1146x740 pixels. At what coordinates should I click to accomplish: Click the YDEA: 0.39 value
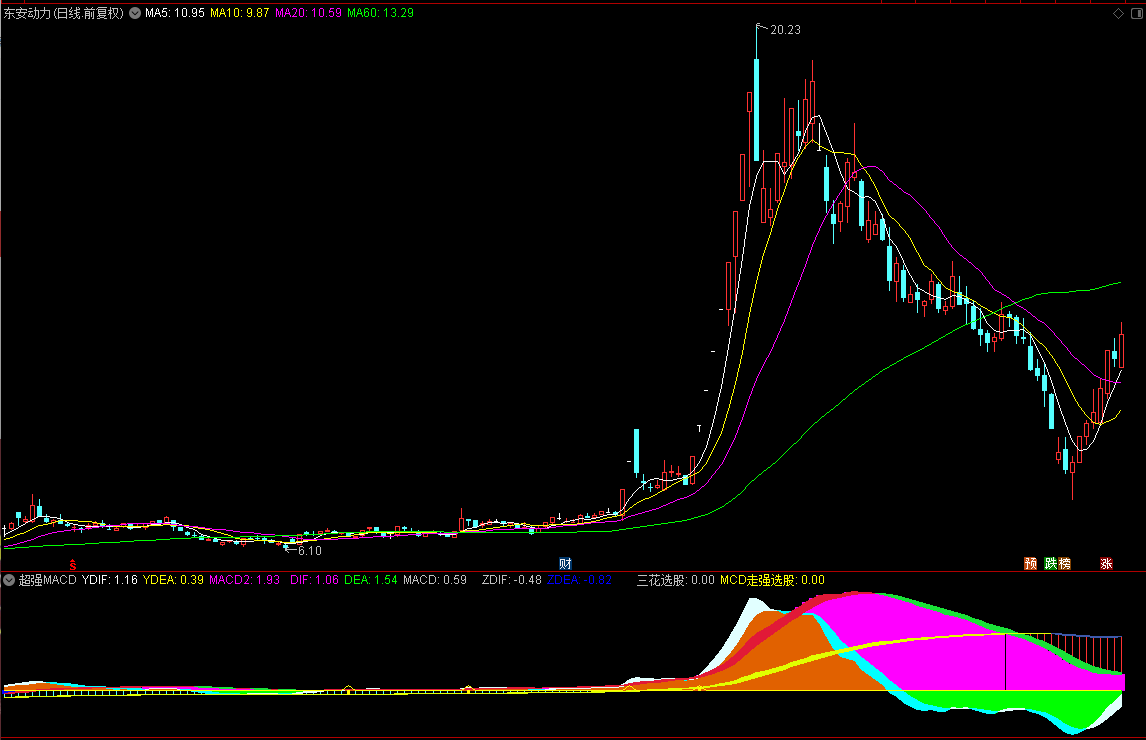pyautogui.click(x=173, y=580)
